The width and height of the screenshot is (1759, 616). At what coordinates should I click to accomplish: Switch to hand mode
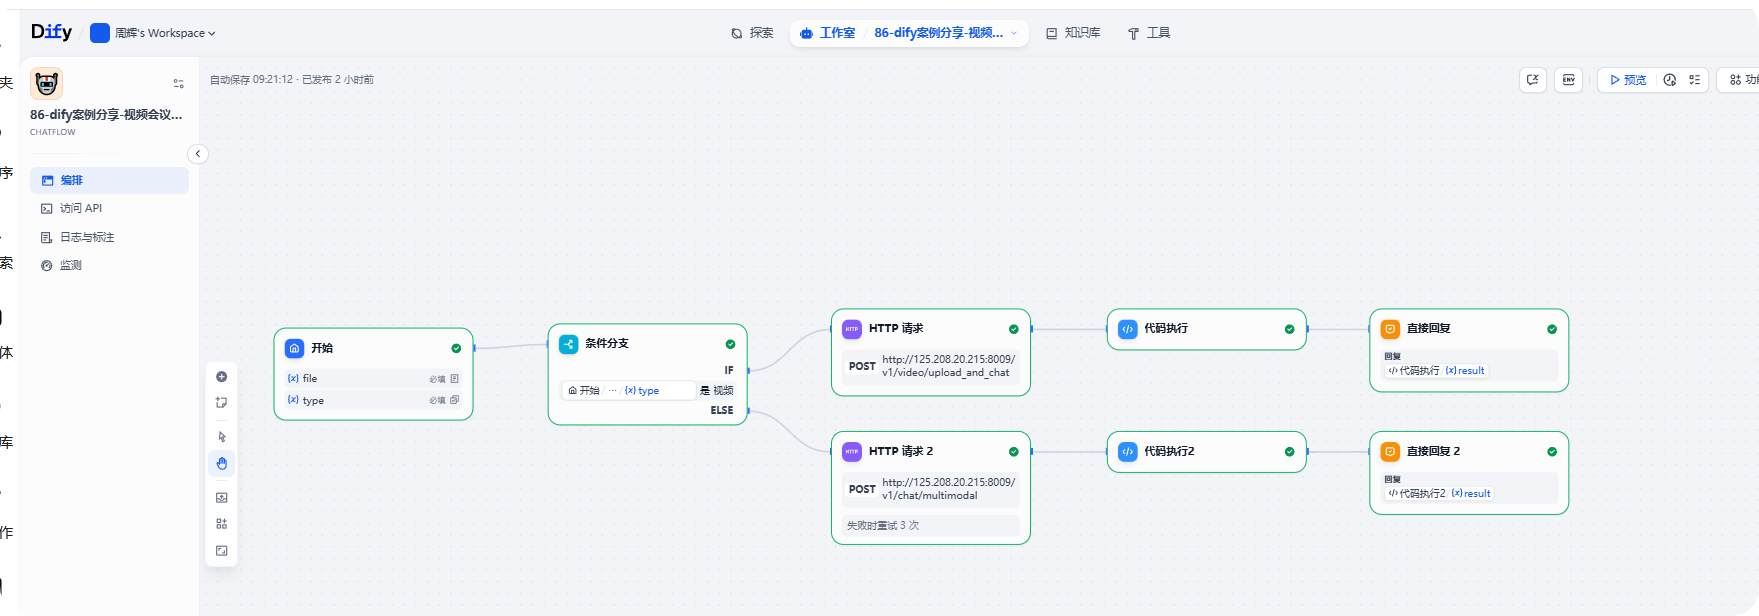pyautogui.click(x=222, y=464)
